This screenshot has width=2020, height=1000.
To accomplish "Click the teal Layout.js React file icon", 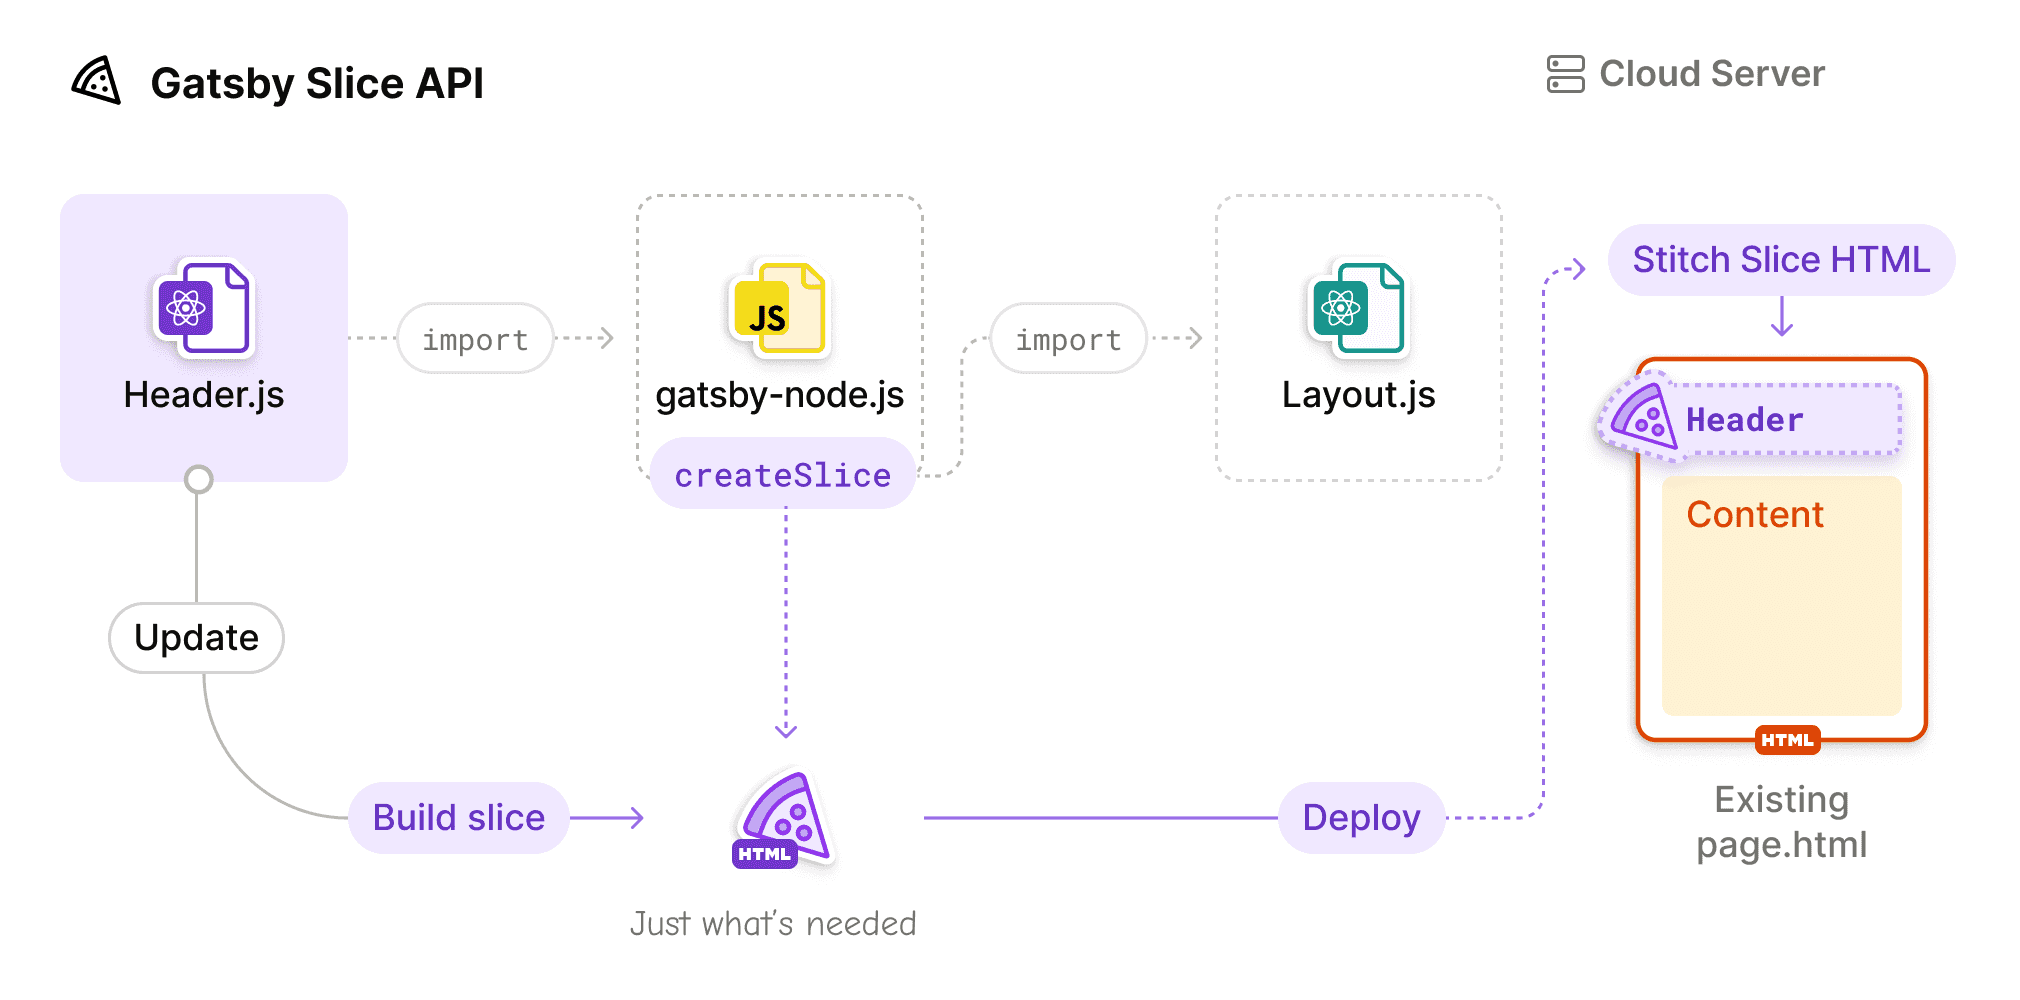I will [x=1357, y=308].
